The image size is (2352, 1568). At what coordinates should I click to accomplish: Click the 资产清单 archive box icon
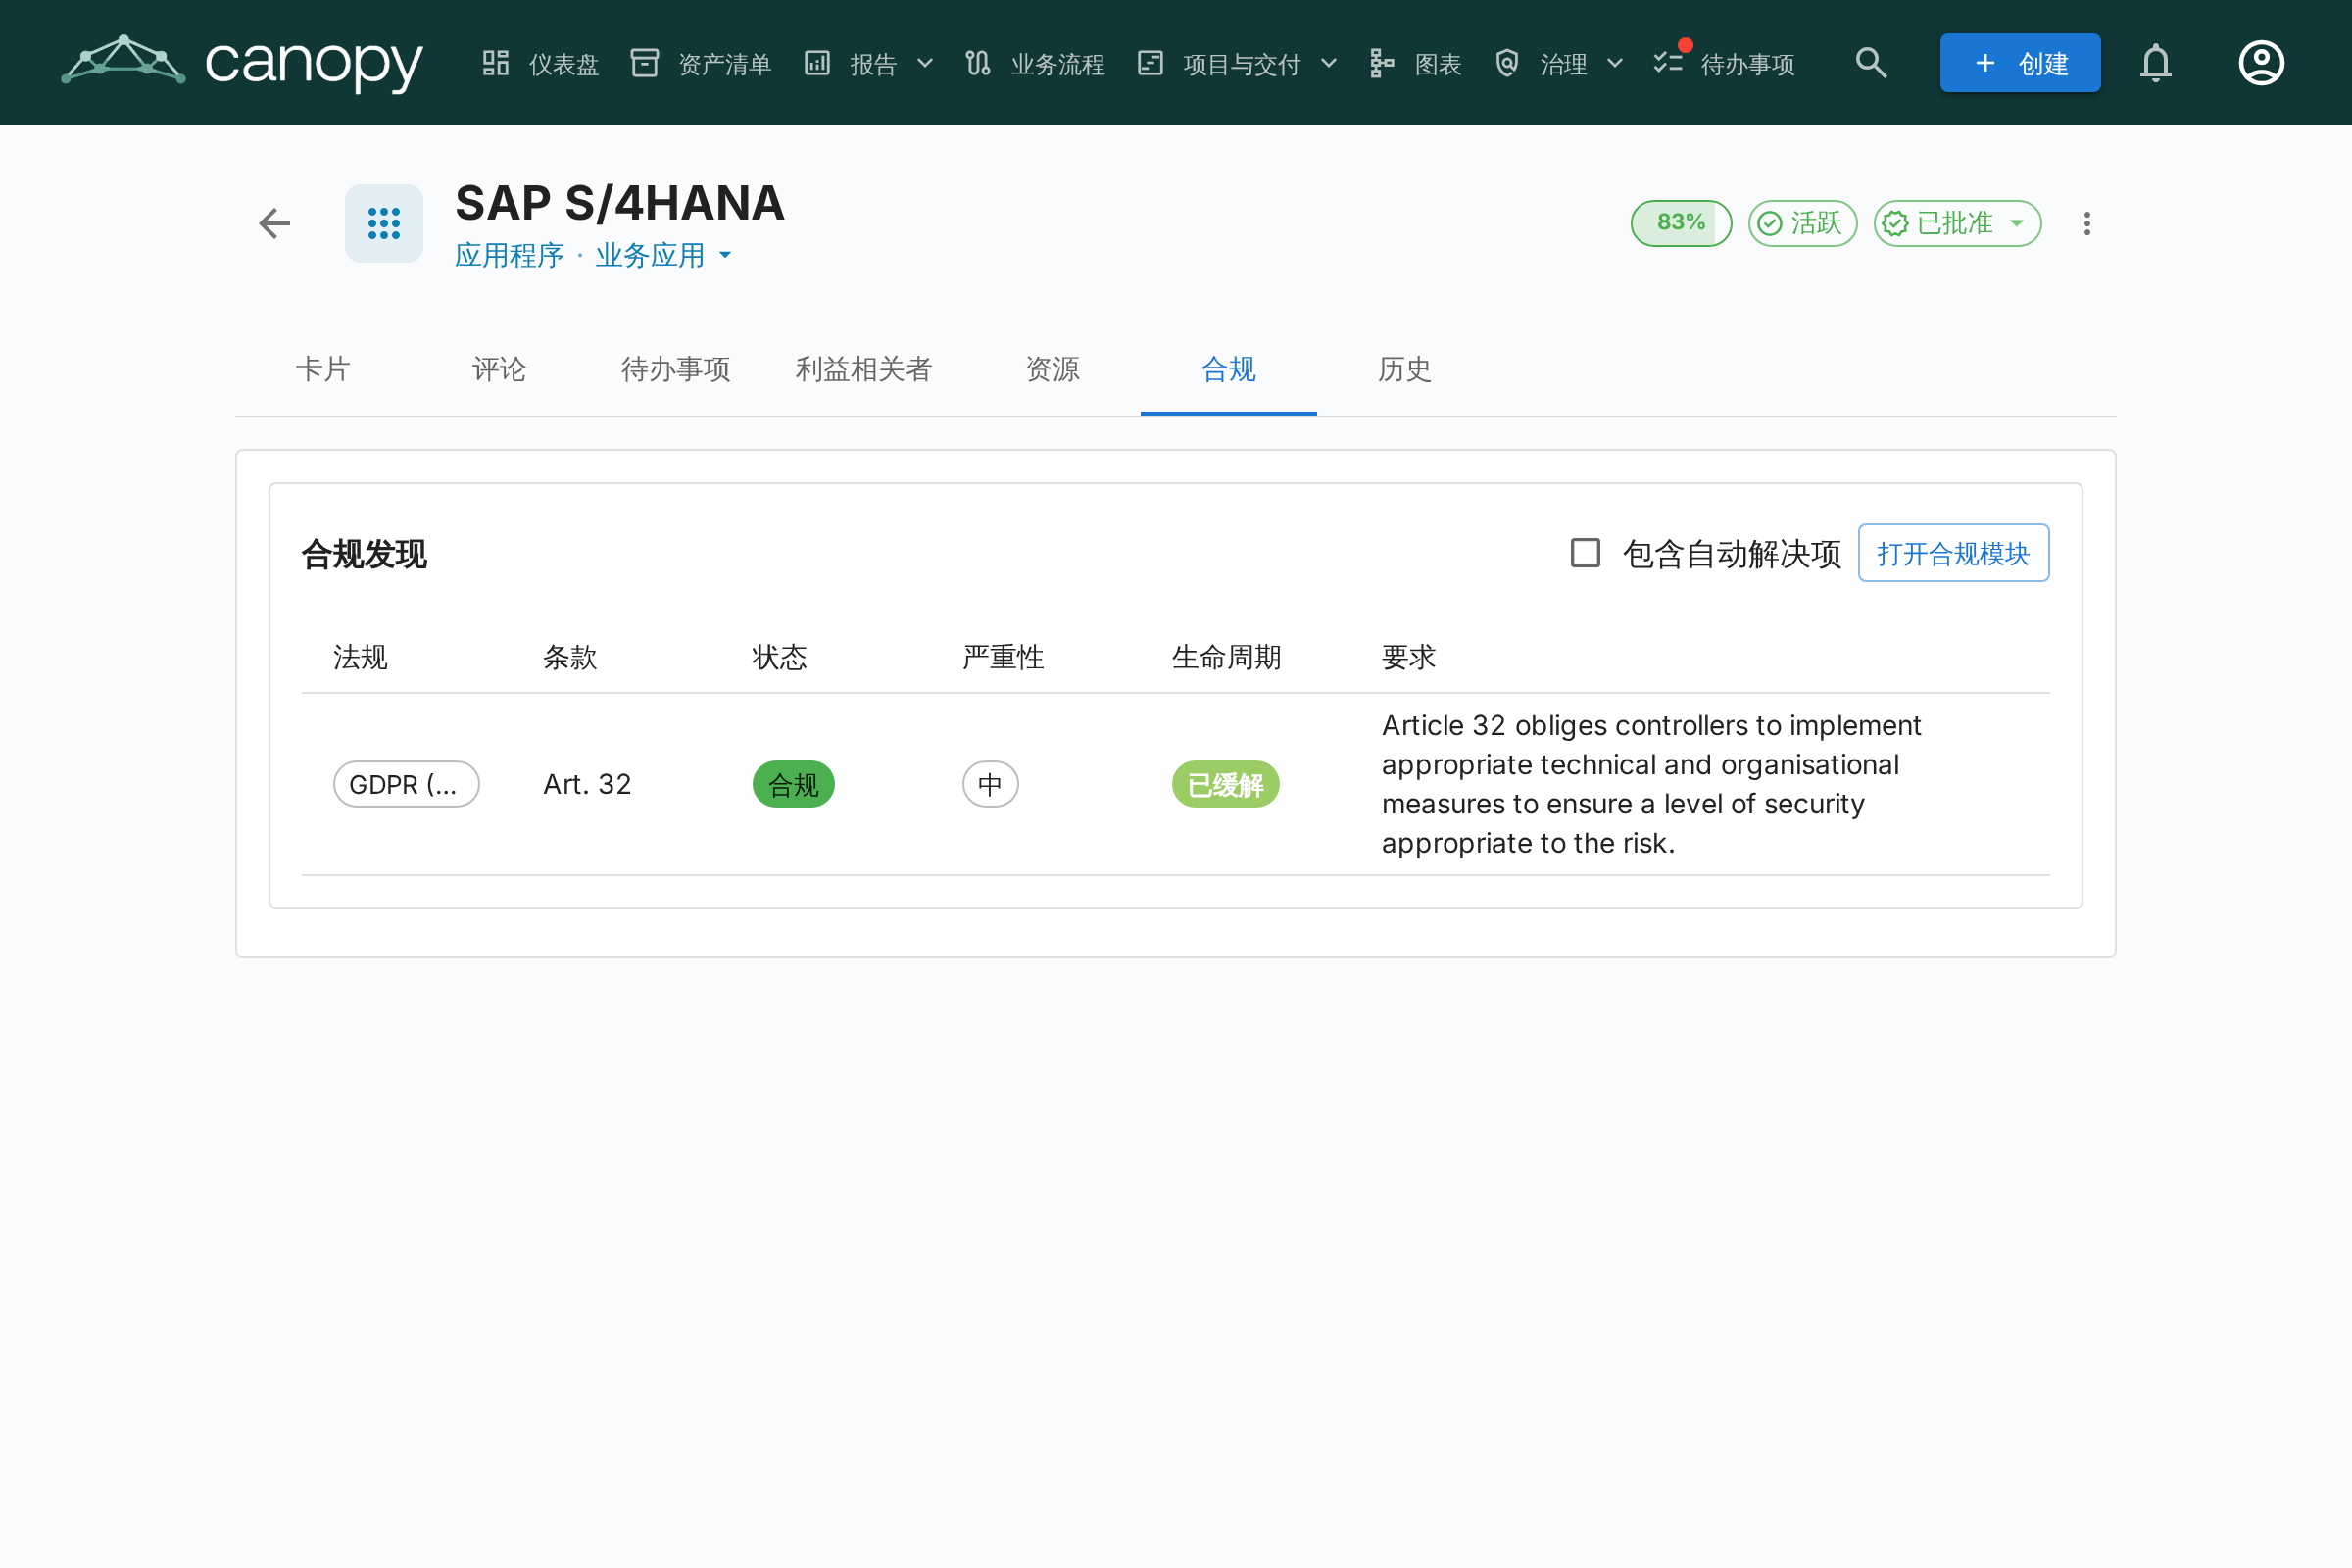(645, 63)
